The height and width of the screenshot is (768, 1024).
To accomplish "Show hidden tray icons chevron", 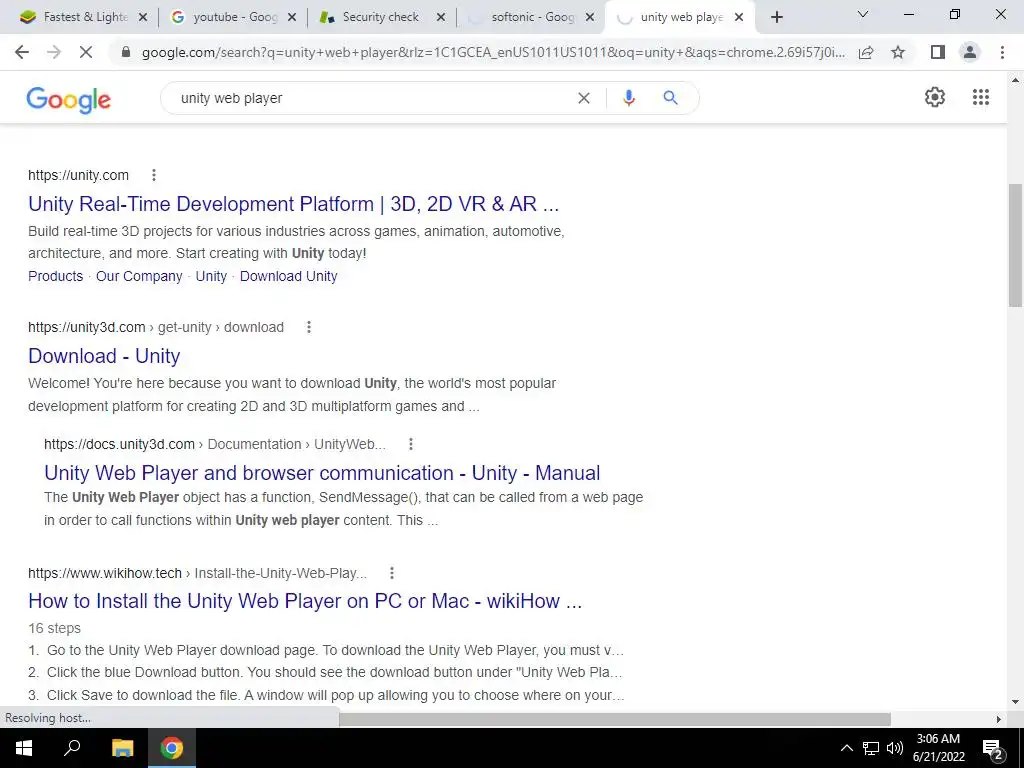I will [846, 748].
